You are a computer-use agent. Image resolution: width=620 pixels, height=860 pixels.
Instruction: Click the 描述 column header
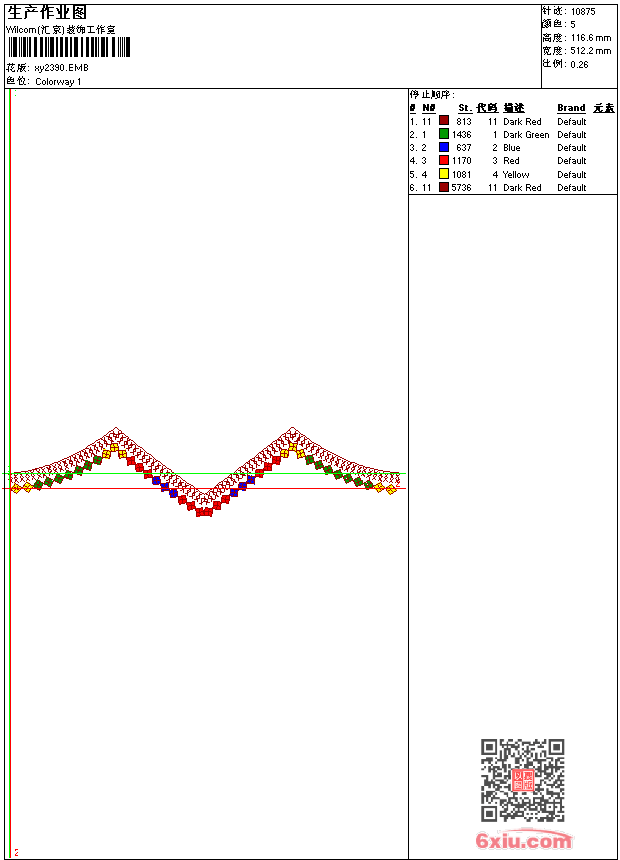click(x=514, y=108)
